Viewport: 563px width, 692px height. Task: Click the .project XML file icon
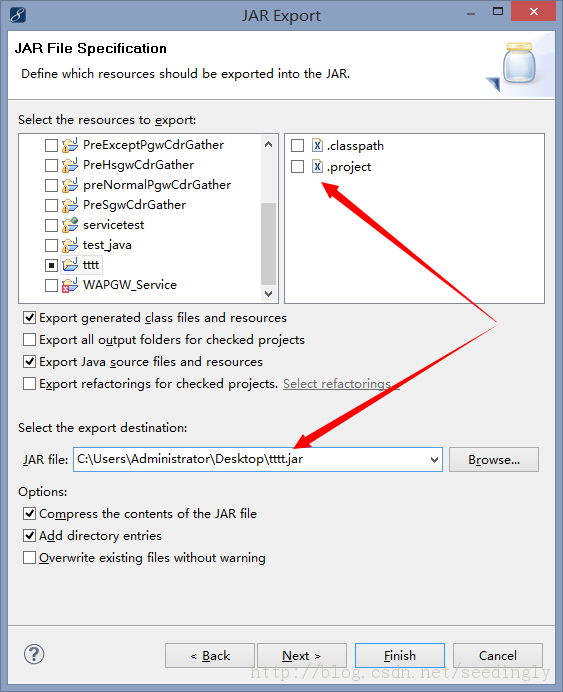(317, 166)
